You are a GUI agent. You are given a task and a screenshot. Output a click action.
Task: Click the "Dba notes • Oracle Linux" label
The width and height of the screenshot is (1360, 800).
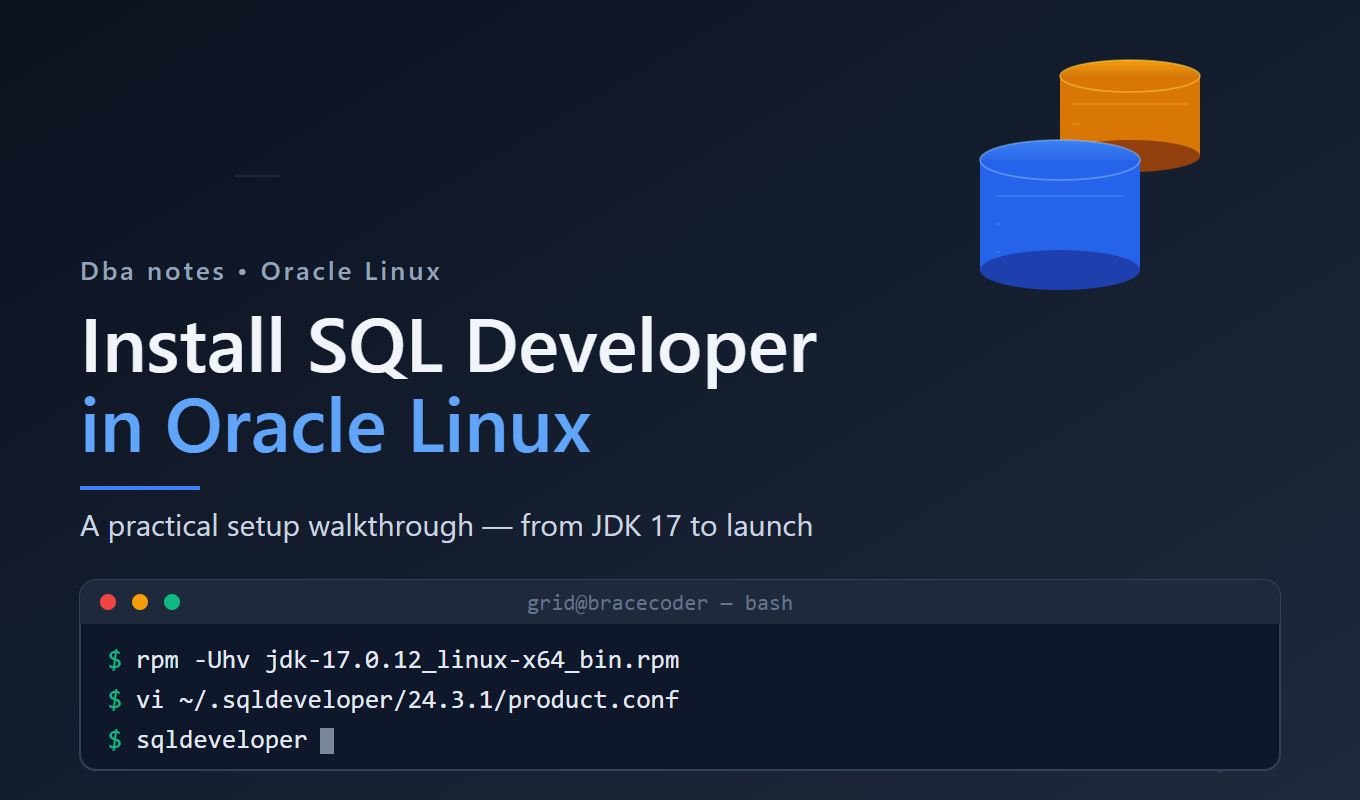(x=260, y=271)
